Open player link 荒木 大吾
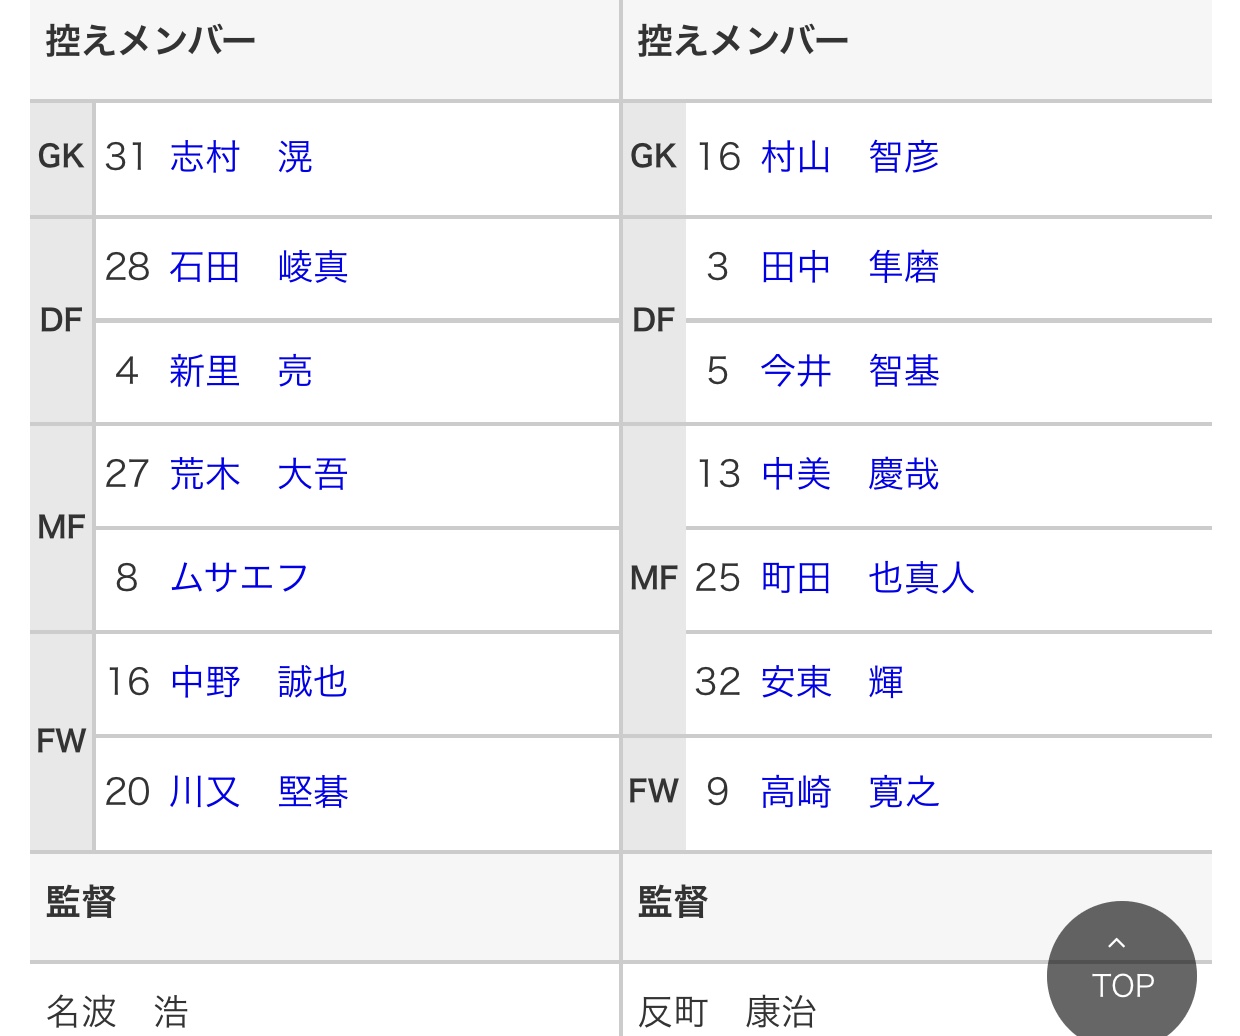This screenshot has height=1036, width=1240. (x=259, y=474)
